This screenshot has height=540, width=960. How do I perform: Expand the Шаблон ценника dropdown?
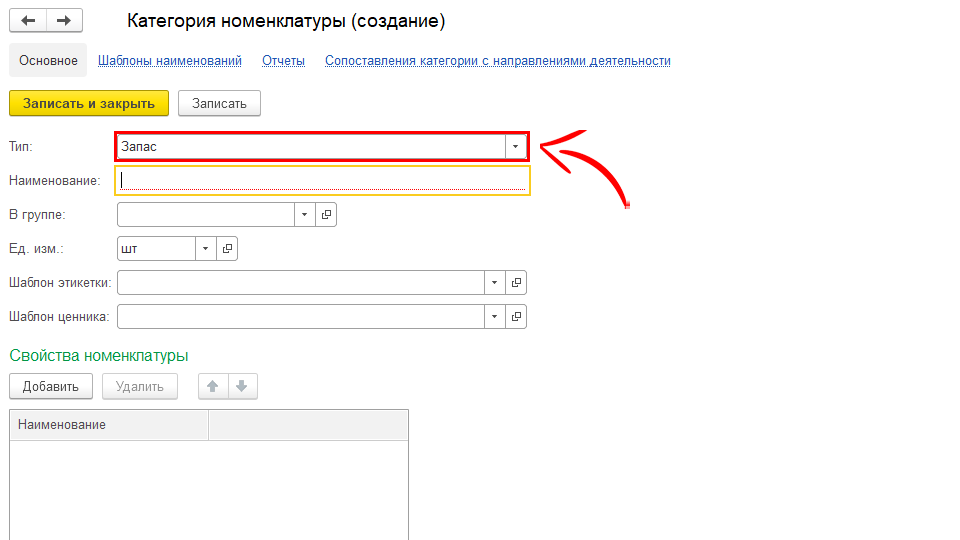point(494,317)
